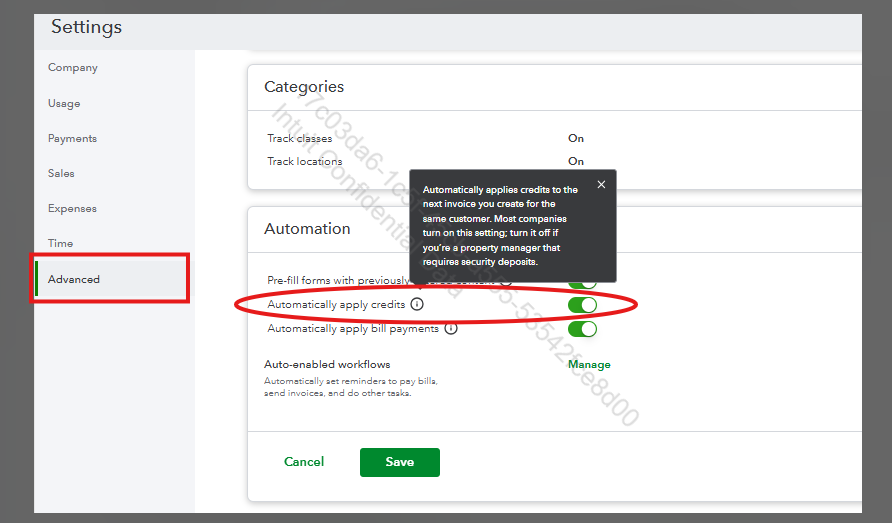
Task: Click the Track classes row
Action: [x=300, y=138]
